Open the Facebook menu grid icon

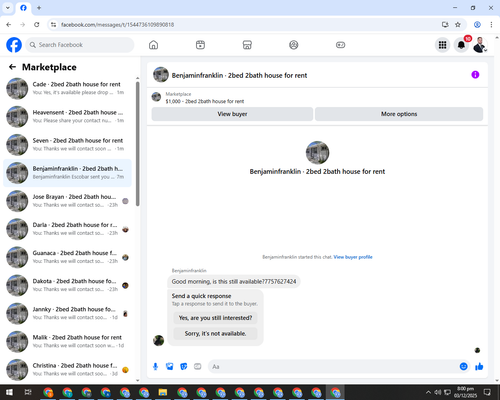click(442, 45)
